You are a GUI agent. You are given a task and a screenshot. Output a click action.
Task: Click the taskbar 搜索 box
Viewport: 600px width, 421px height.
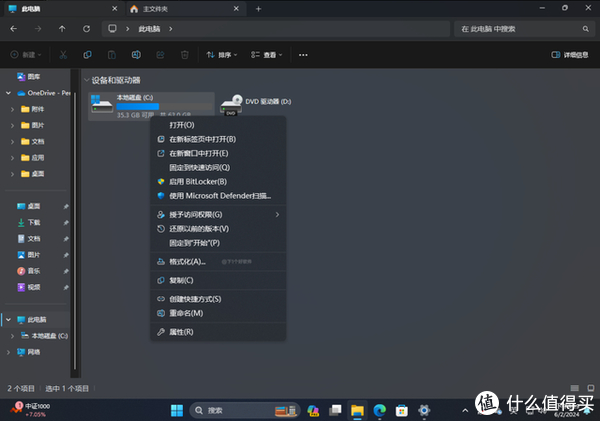245,410
